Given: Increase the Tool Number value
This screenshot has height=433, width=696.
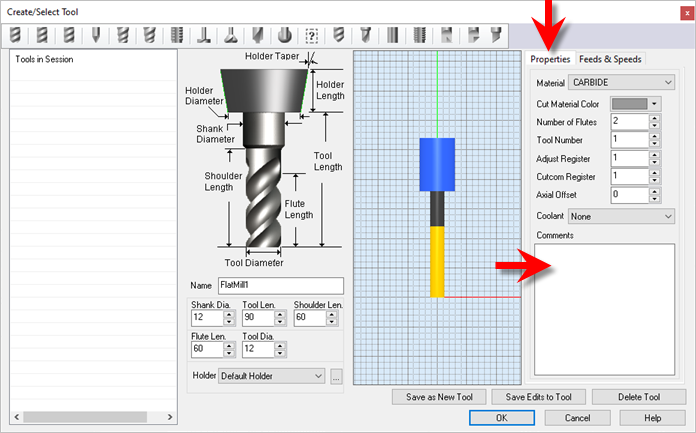Looking at the screenshot, I should pos(654,136).
